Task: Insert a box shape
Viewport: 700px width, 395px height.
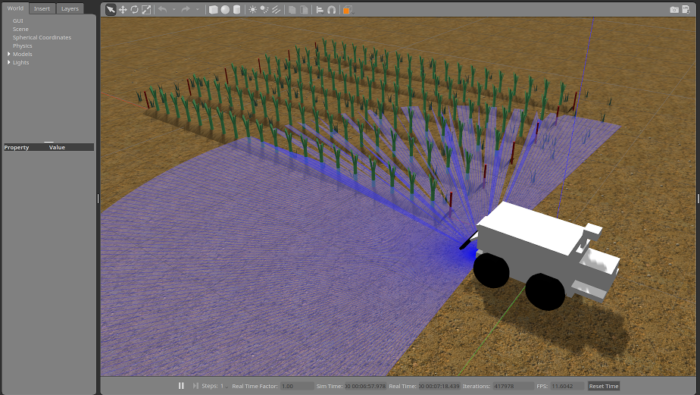Action: [213, 9]
